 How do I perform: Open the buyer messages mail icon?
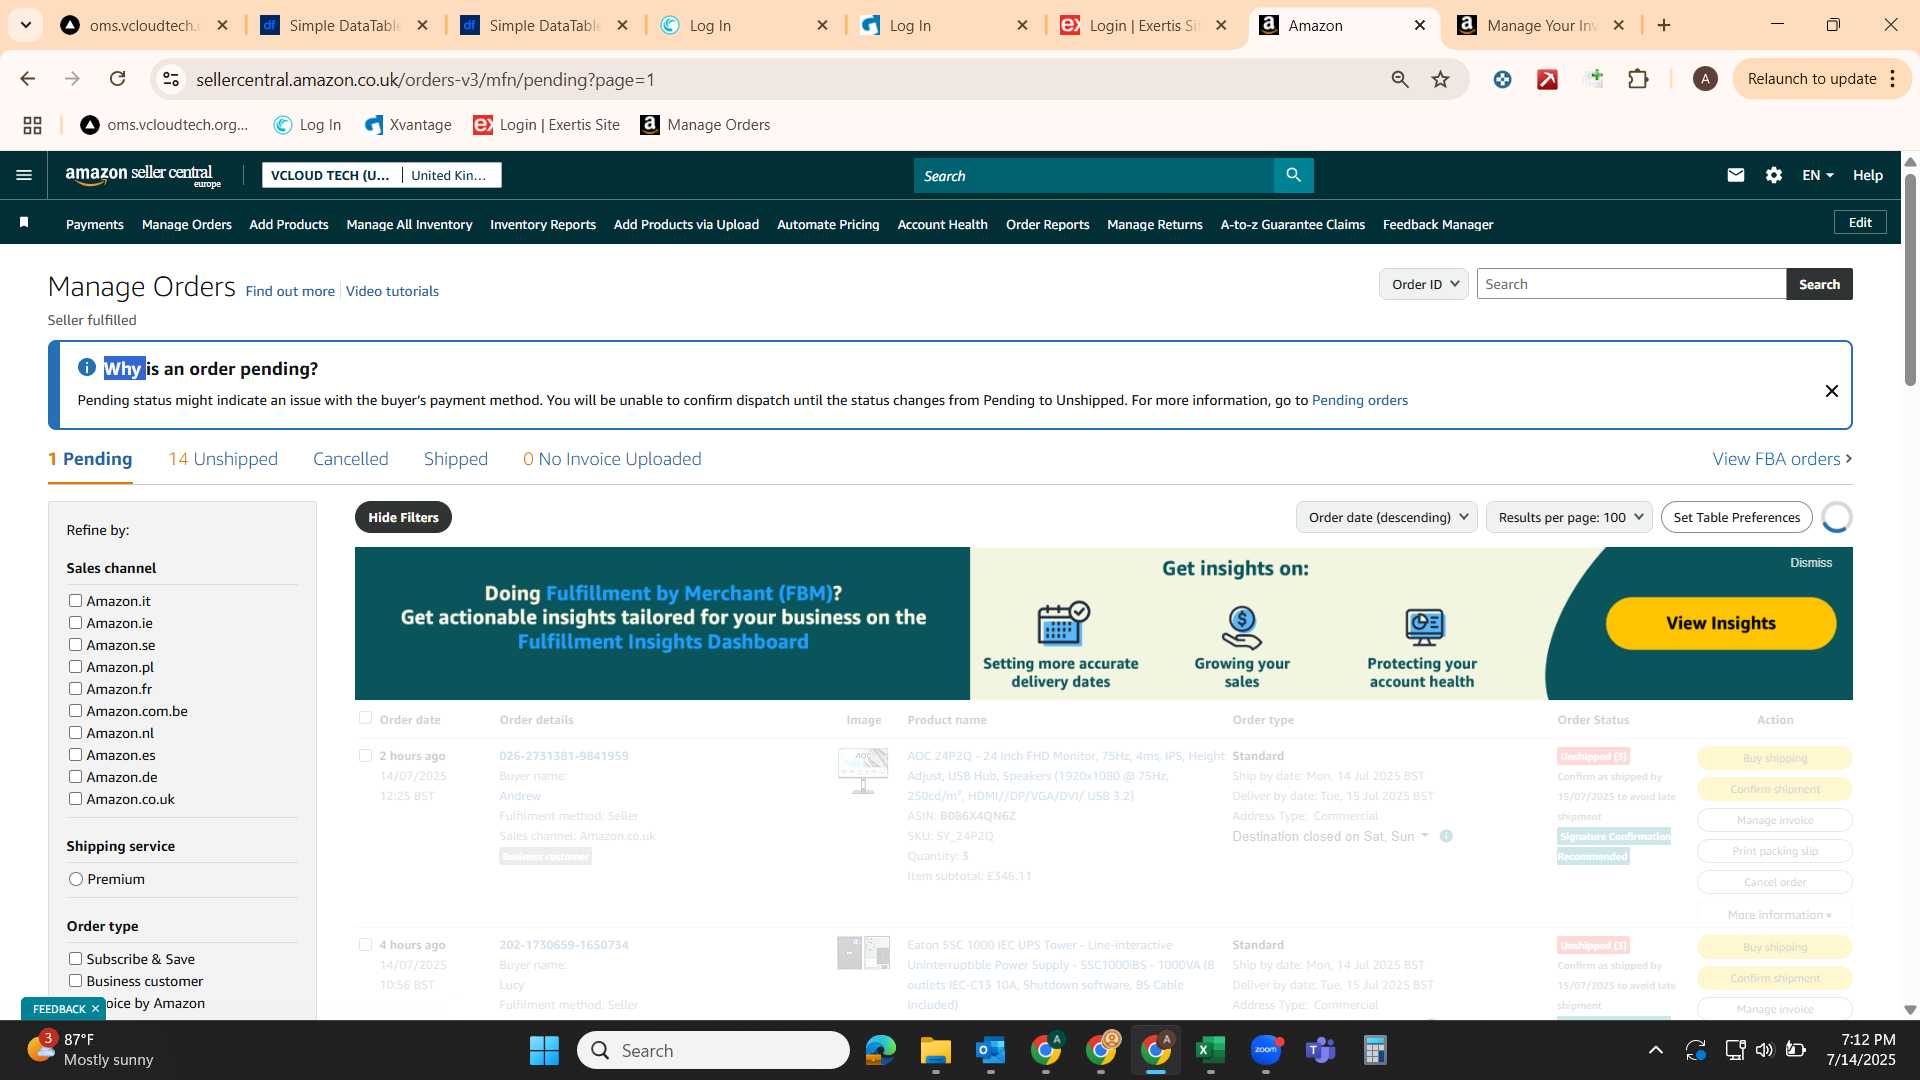(1735, 175)
